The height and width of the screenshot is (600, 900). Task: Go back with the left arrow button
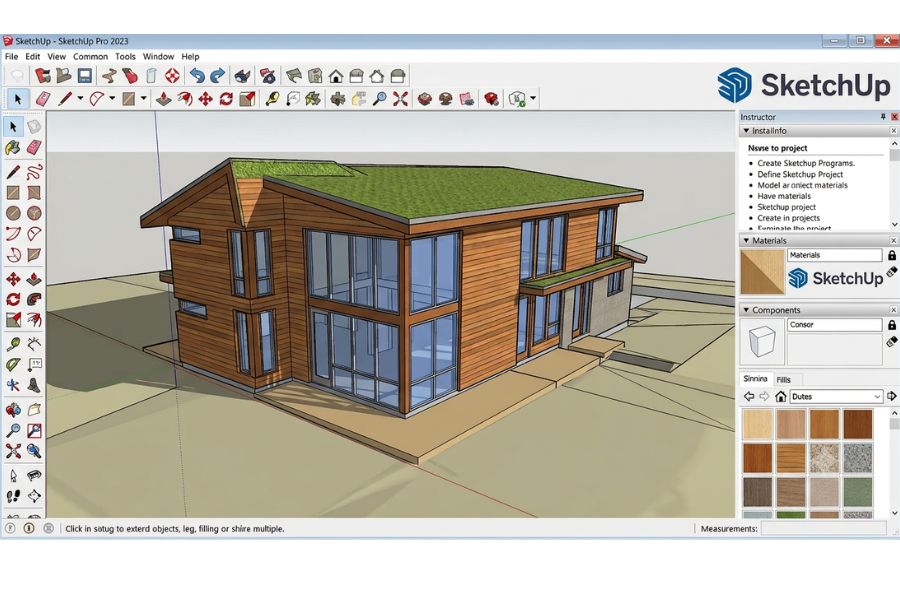click(748, 396)
